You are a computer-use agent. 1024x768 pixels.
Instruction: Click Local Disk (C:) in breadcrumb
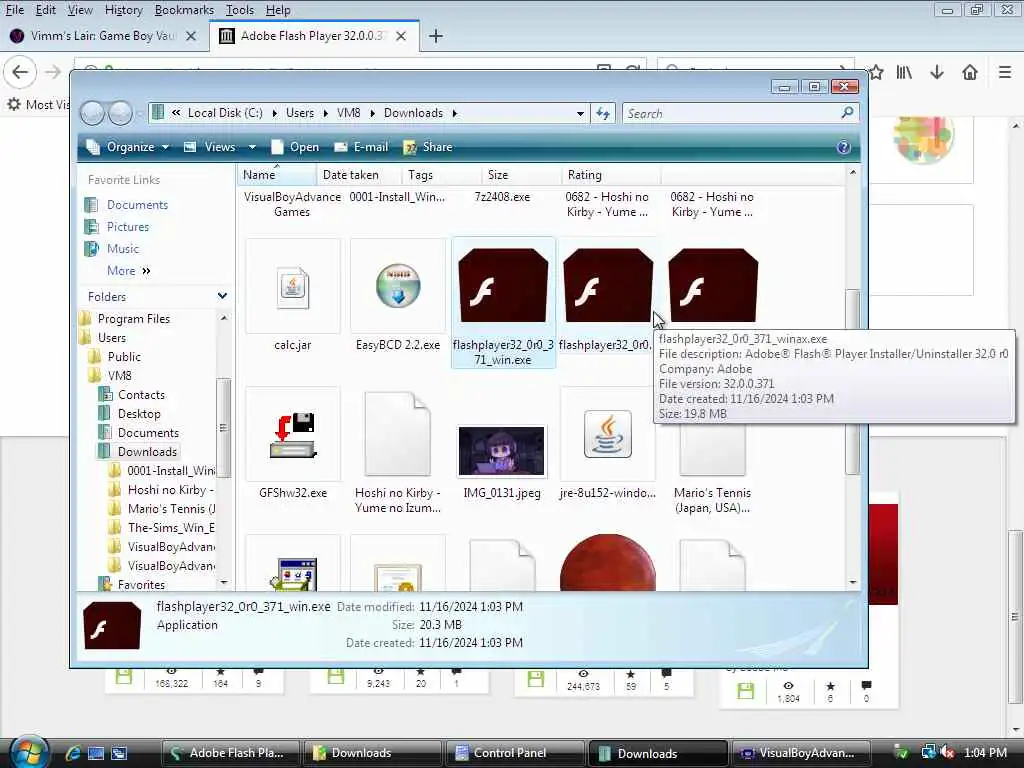coord(225,113)
